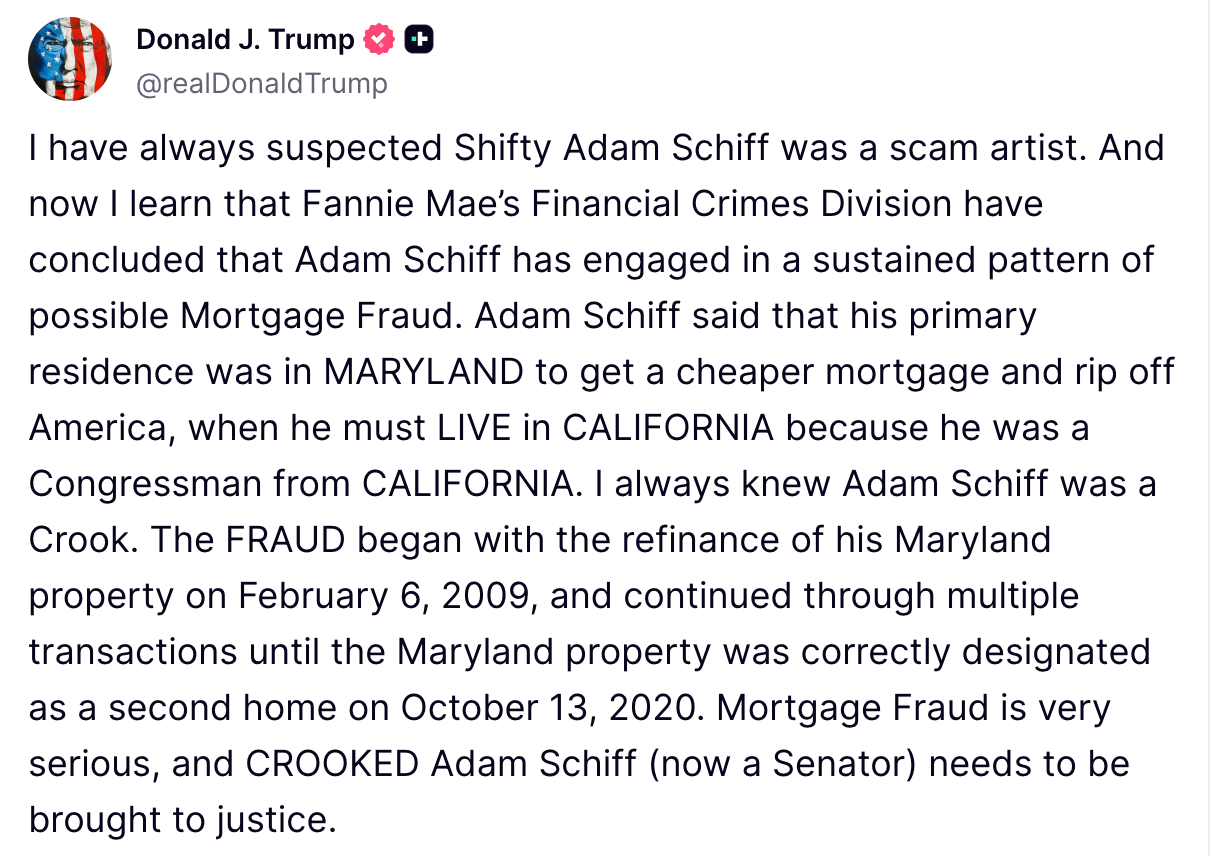Click the all-caps word "MARYLAND"

pos(423,372)
